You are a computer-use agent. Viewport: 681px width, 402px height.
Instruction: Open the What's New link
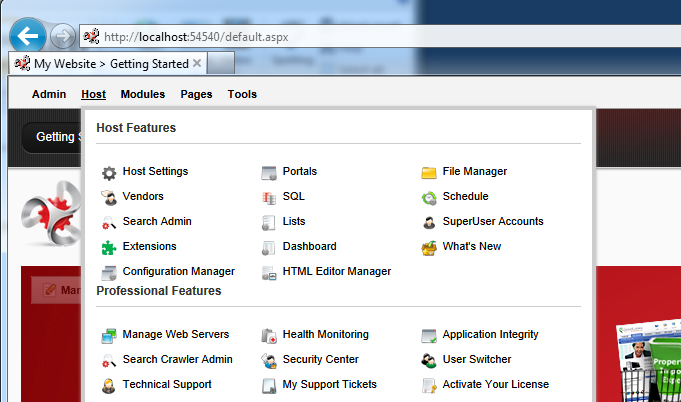pos(472,246)
